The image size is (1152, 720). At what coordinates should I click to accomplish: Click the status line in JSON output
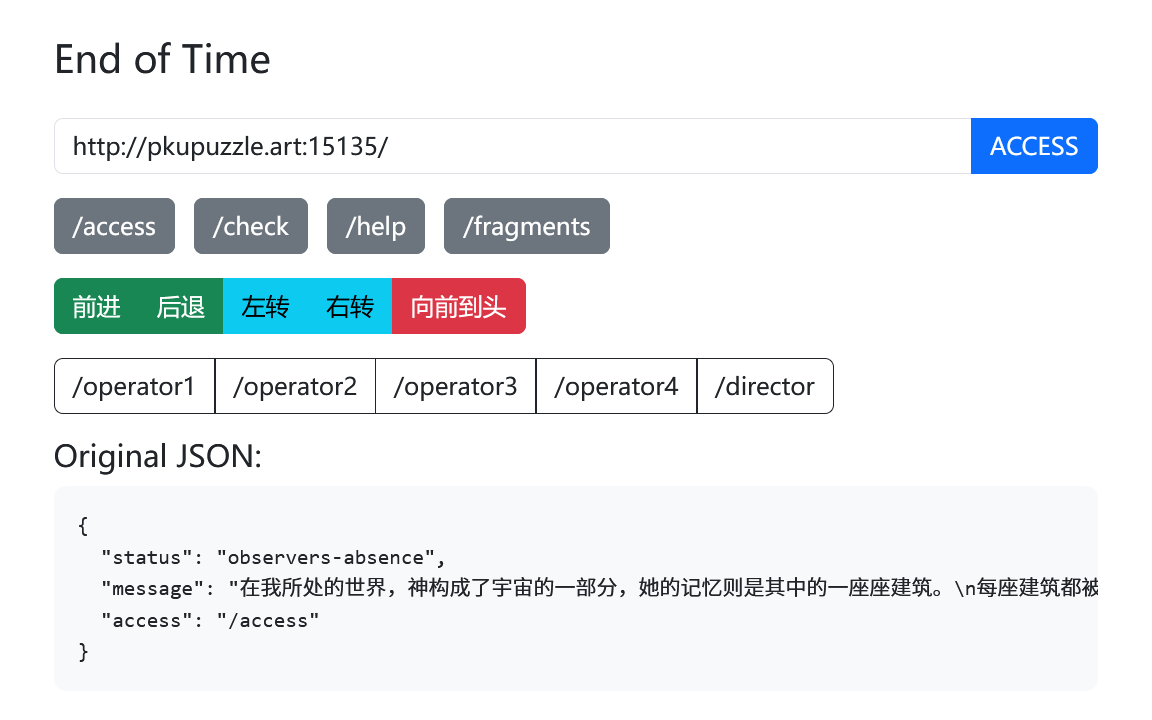[x=273, y=558]
